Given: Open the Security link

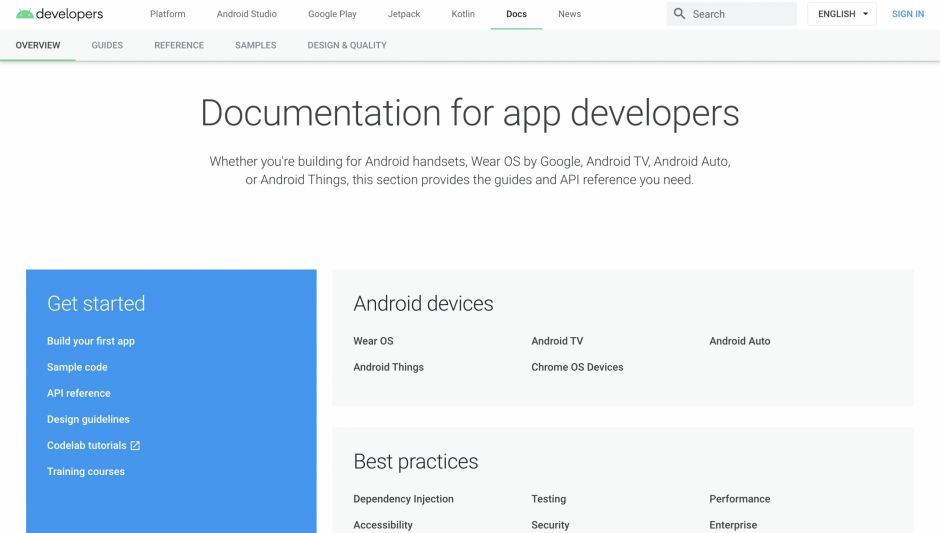Looking at the screenshot, I should click(550, 525).
